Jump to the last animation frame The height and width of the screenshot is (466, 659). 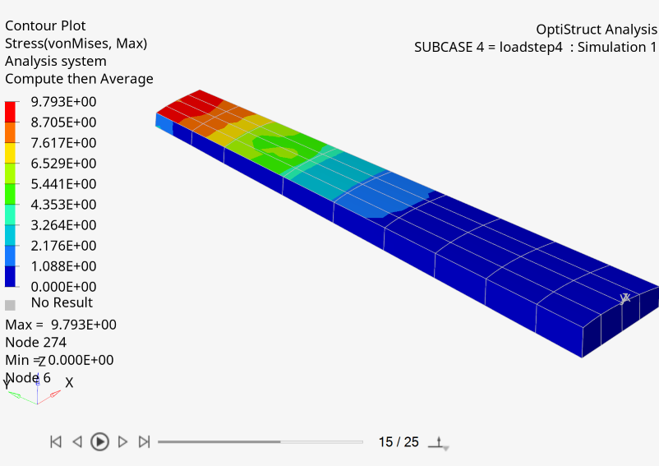pos(144,442)
